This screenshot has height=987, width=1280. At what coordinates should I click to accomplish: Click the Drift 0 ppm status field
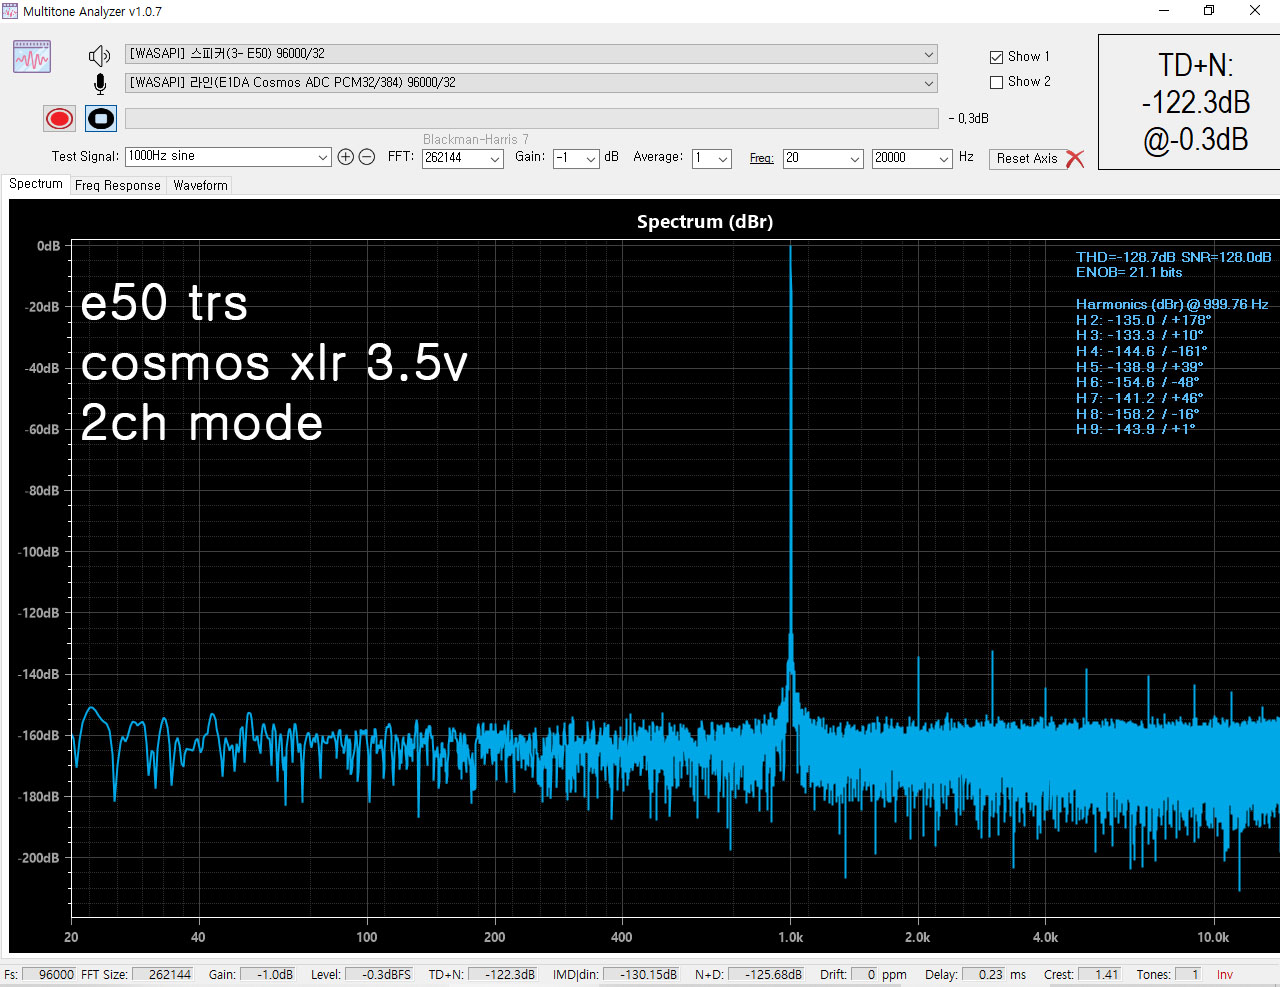864,975
